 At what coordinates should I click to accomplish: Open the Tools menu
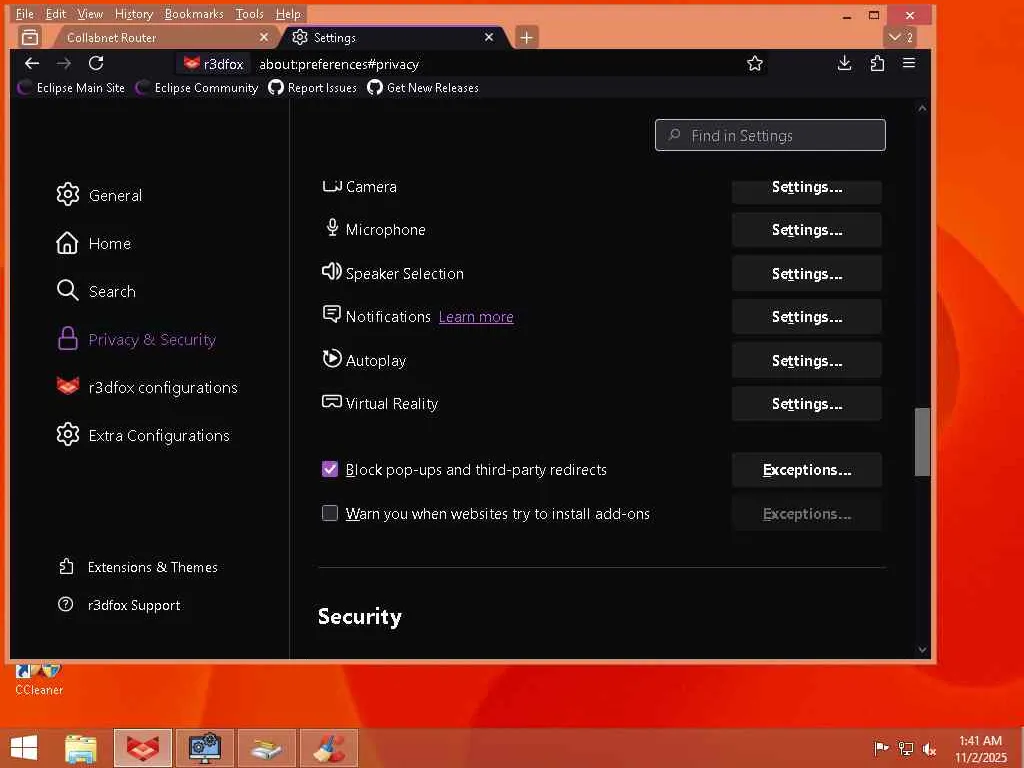[249, 14]
